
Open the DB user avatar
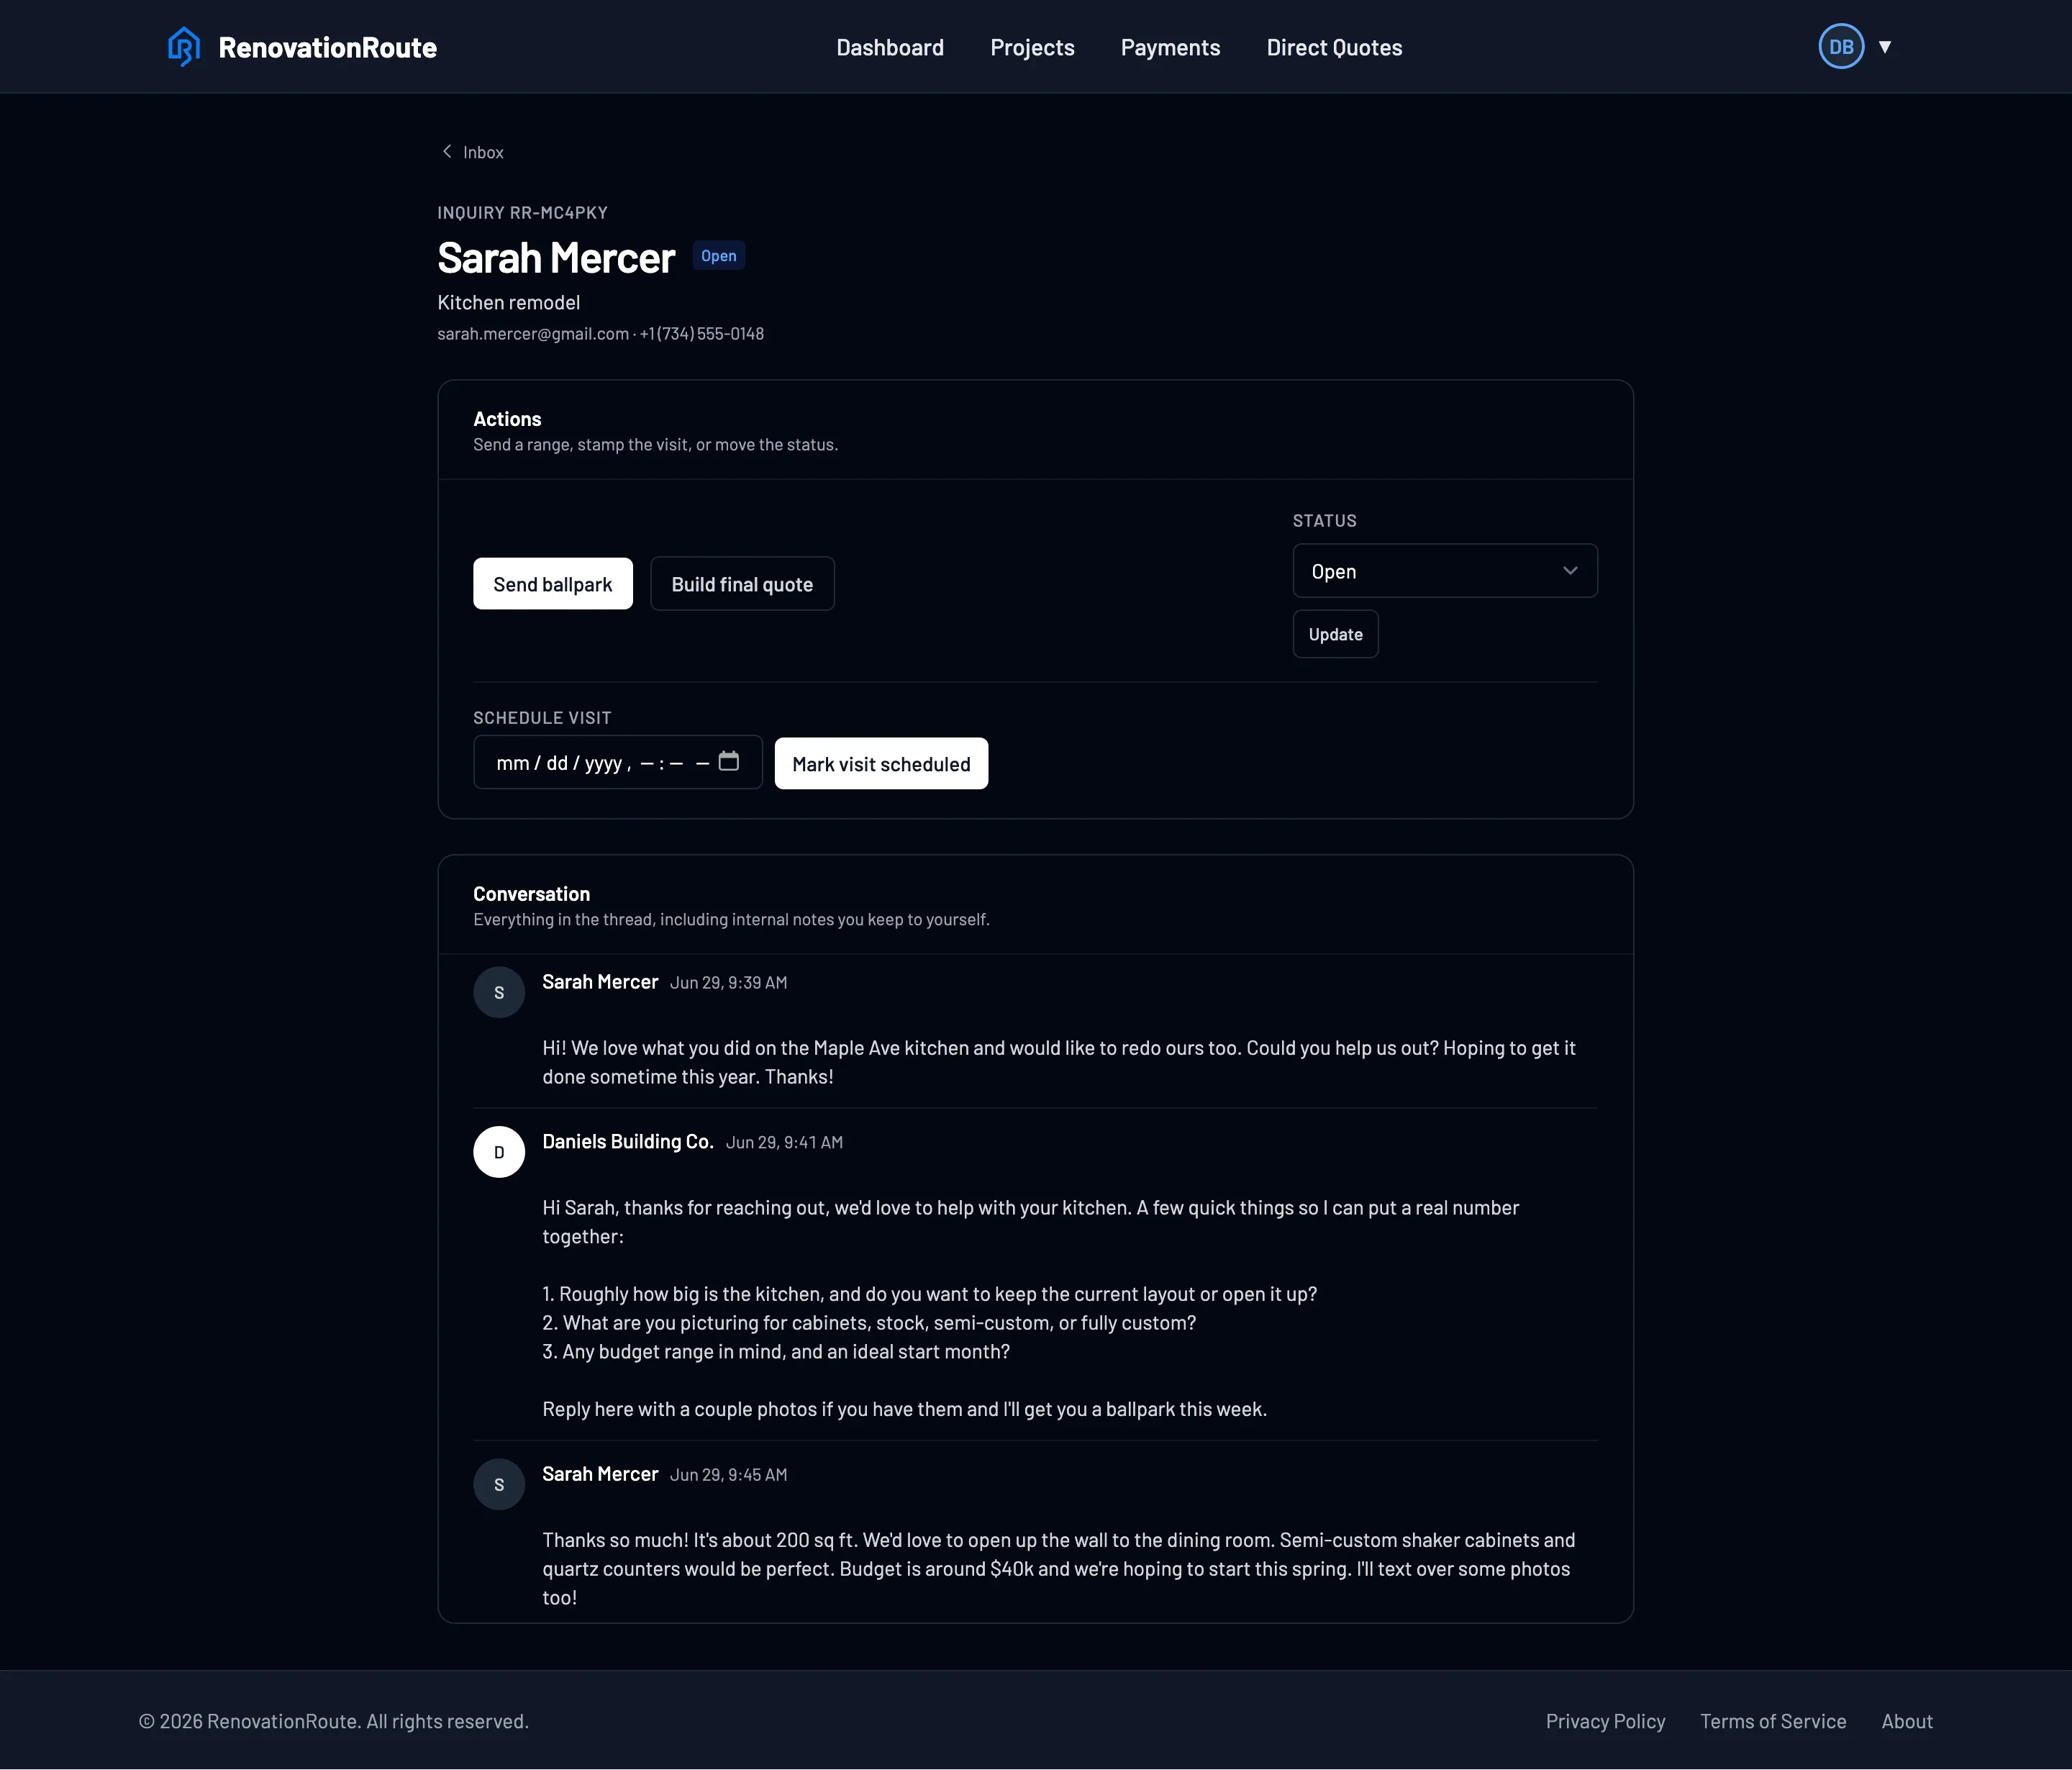coord(1840,47)
